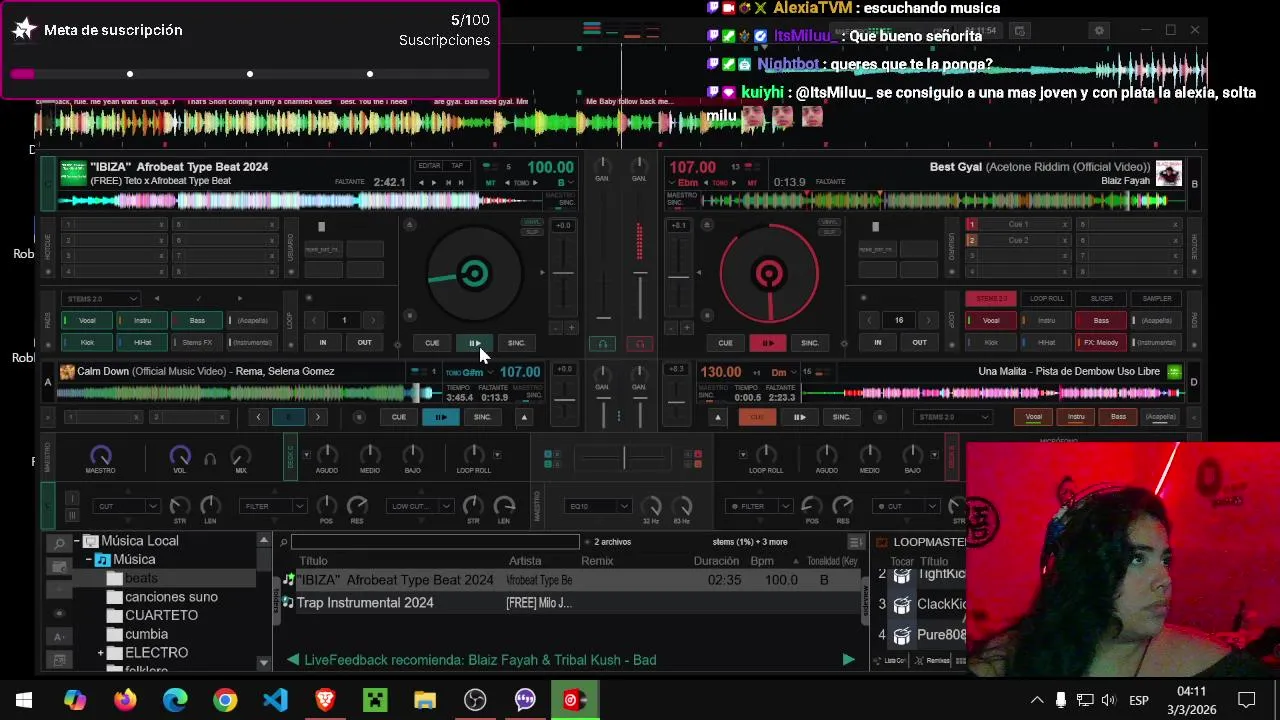Viewport: 1280px width, 720px height.
Task: Toggle HiHat stem pad on Best Gyal deck
Action: pyautogui.click(x=1046, y=342)
